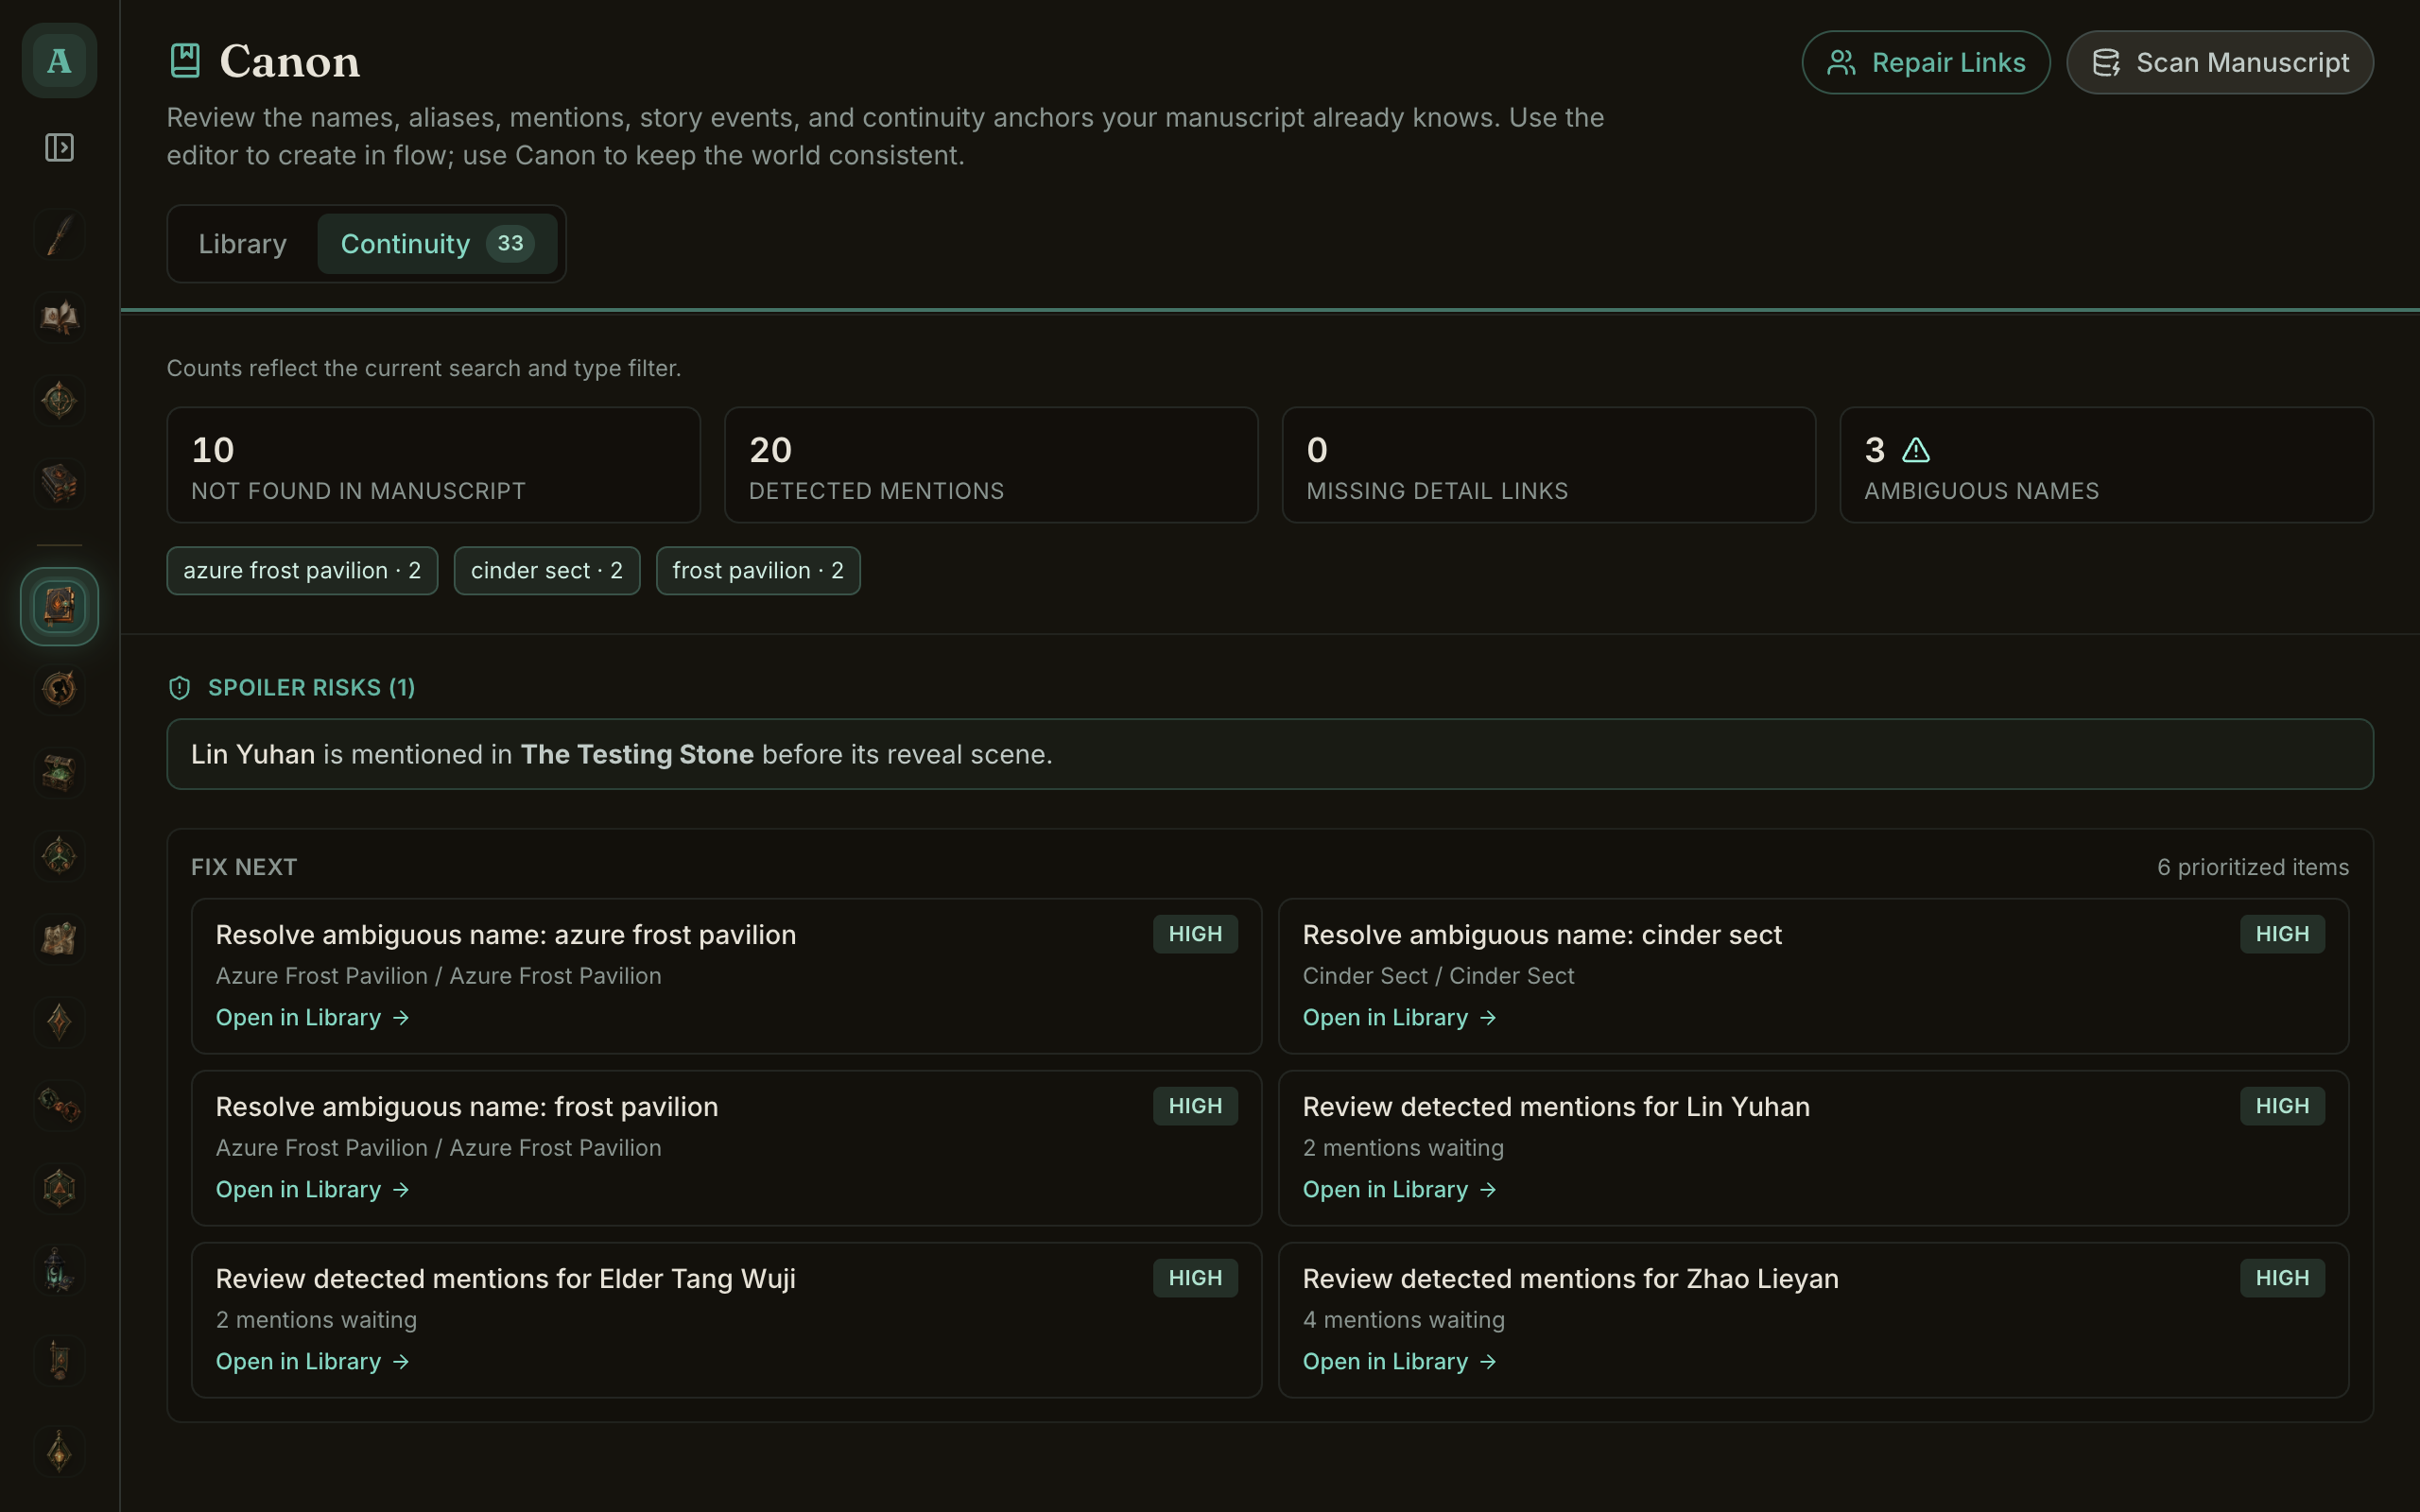This screenshot has height=1512, width=2420.
Task: Click 'Resolve ambiguous name: frost pavilion' title
Action: (x=467, y=1107)
